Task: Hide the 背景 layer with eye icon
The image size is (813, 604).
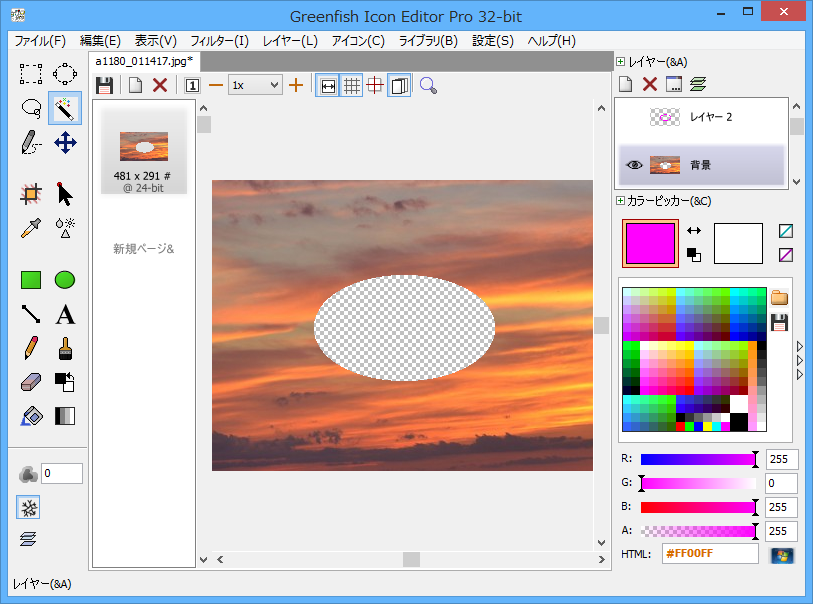Action: (634, 165)
